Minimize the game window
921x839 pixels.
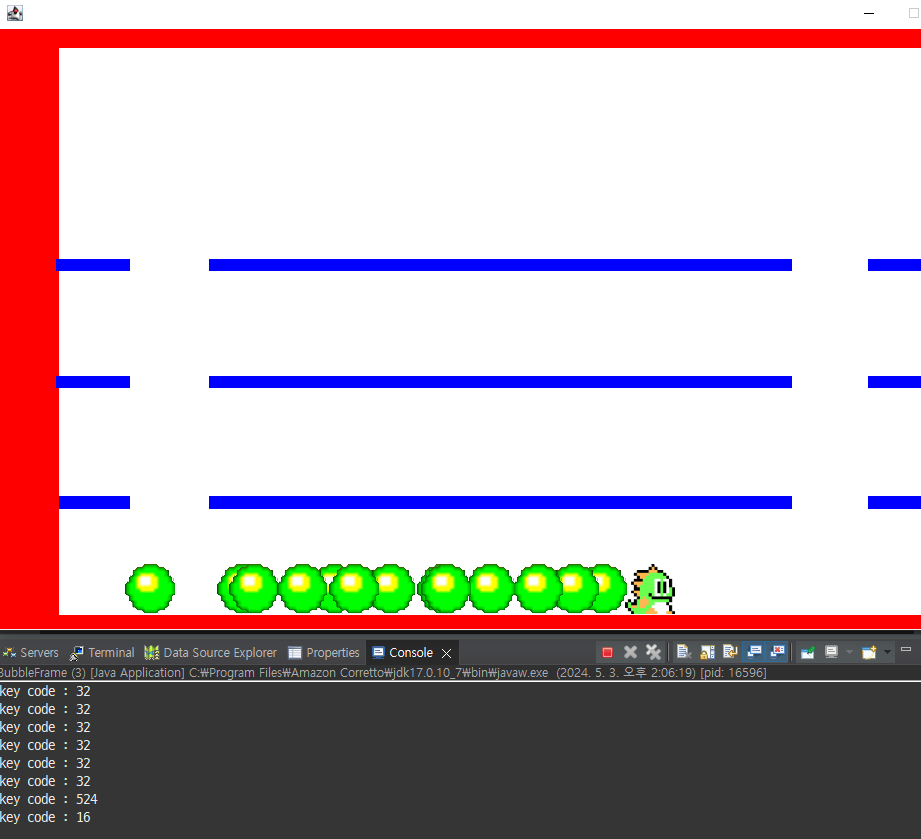coord(869,13)
